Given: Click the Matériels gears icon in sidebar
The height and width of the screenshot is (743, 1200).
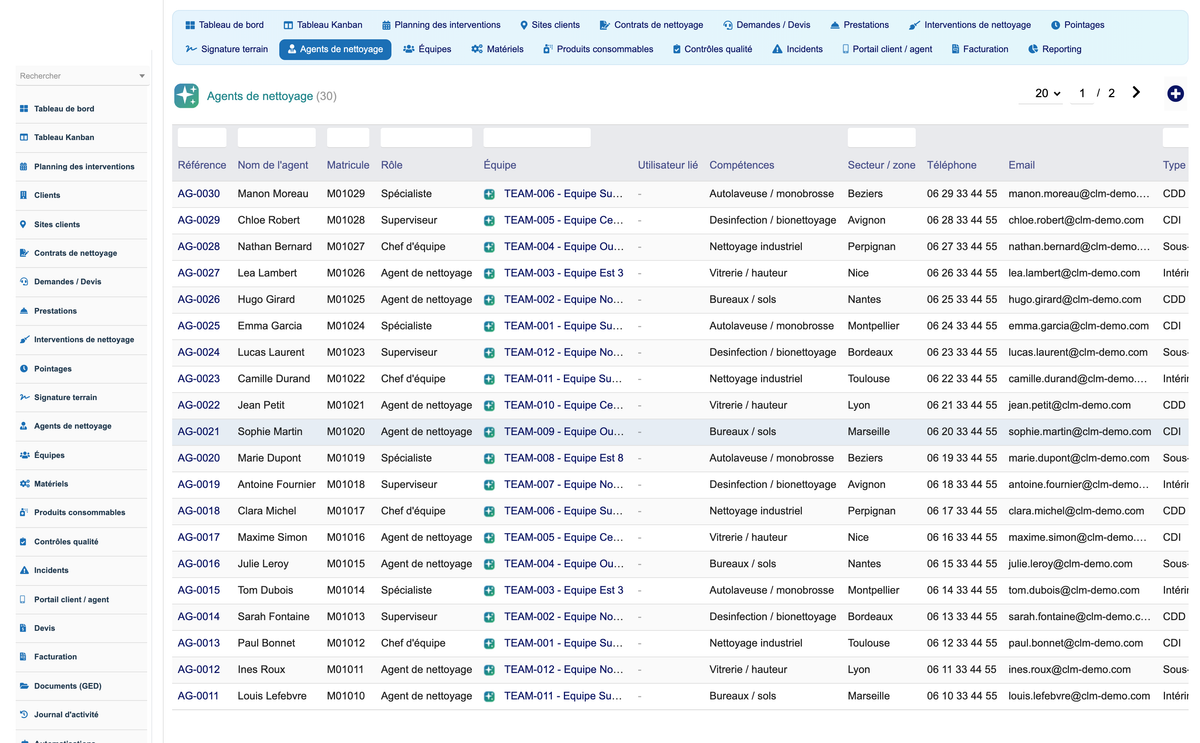Looking at the screenshot, I should (x=24, y=484).
